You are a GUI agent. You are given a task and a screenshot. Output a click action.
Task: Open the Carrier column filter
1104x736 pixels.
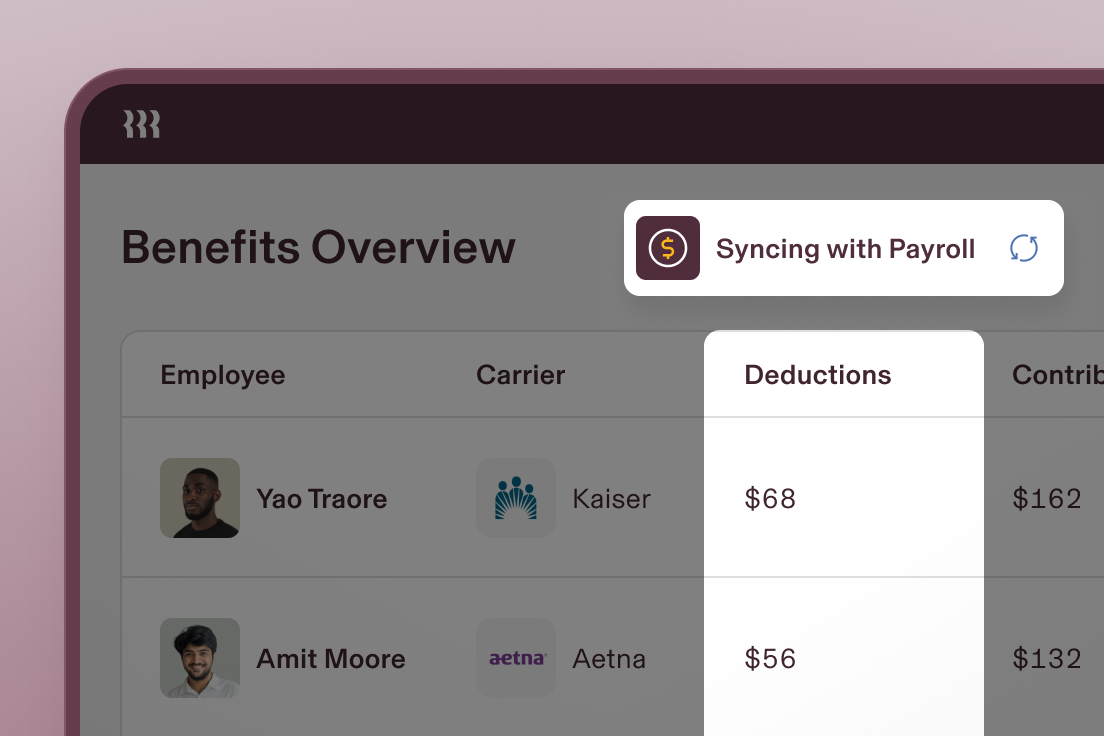pyautogui.click(x=520, y=374)
